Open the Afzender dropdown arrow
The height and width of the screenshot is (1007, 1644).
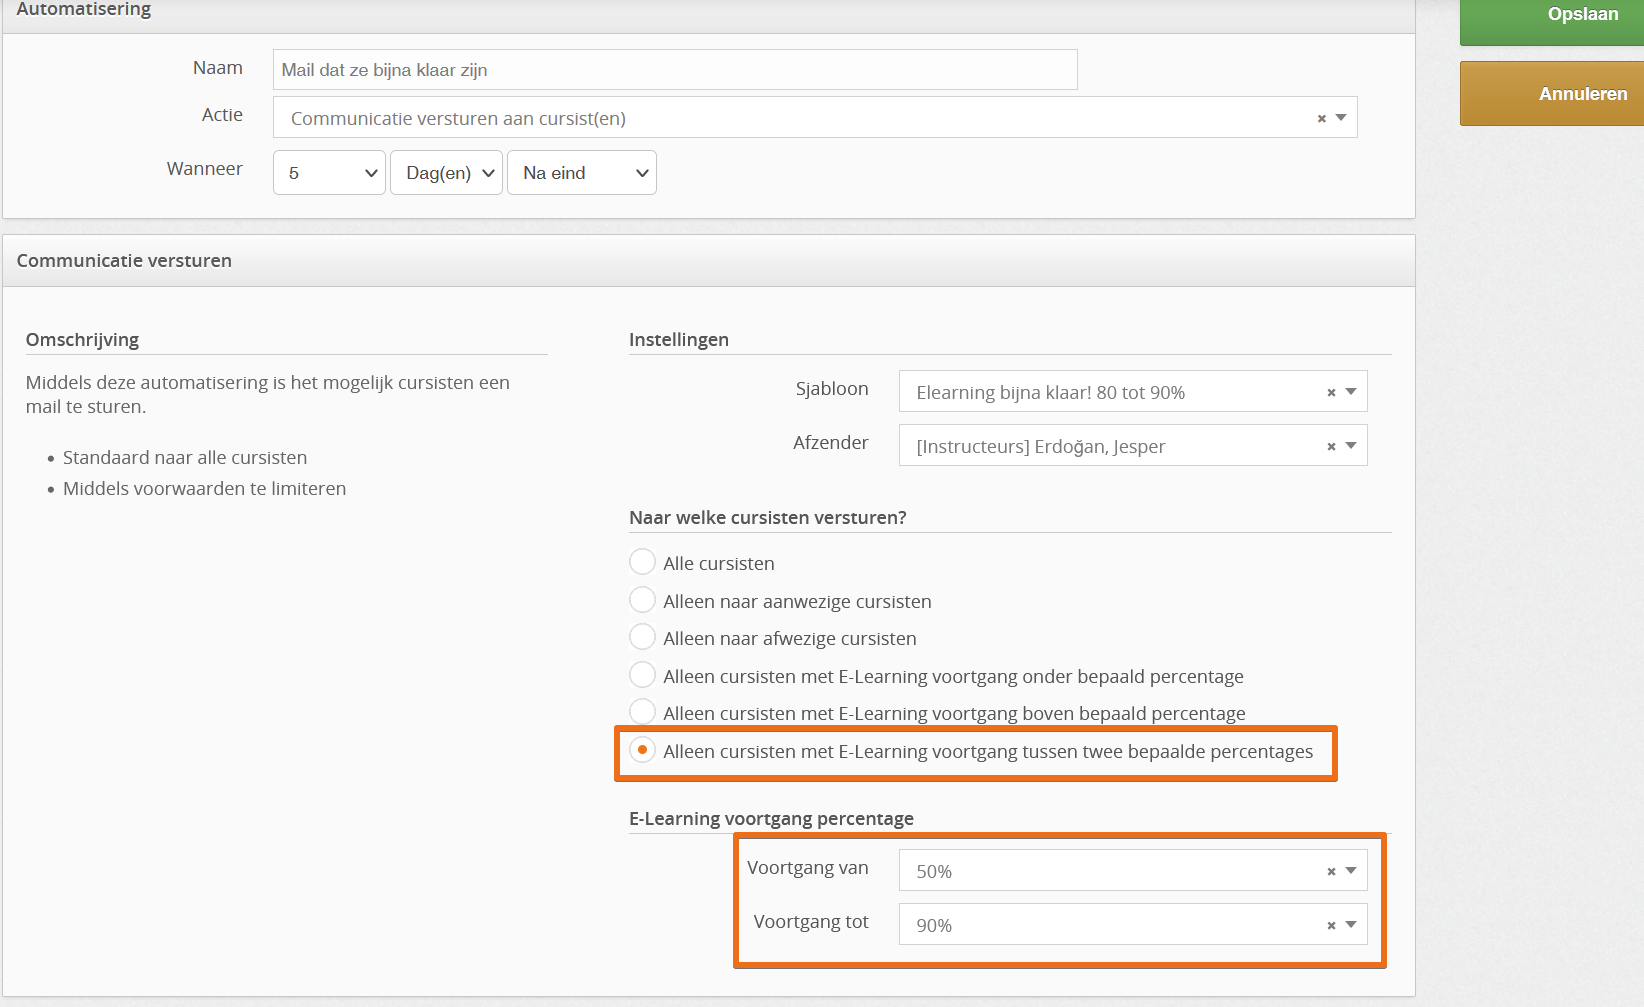tap(1351, 446)
